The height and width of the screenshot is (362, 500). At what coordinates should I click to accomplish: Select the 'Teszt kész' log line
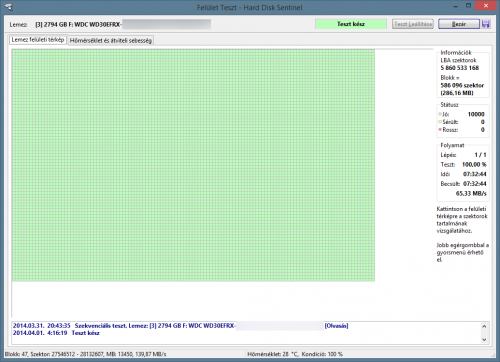tap(56, 333)
